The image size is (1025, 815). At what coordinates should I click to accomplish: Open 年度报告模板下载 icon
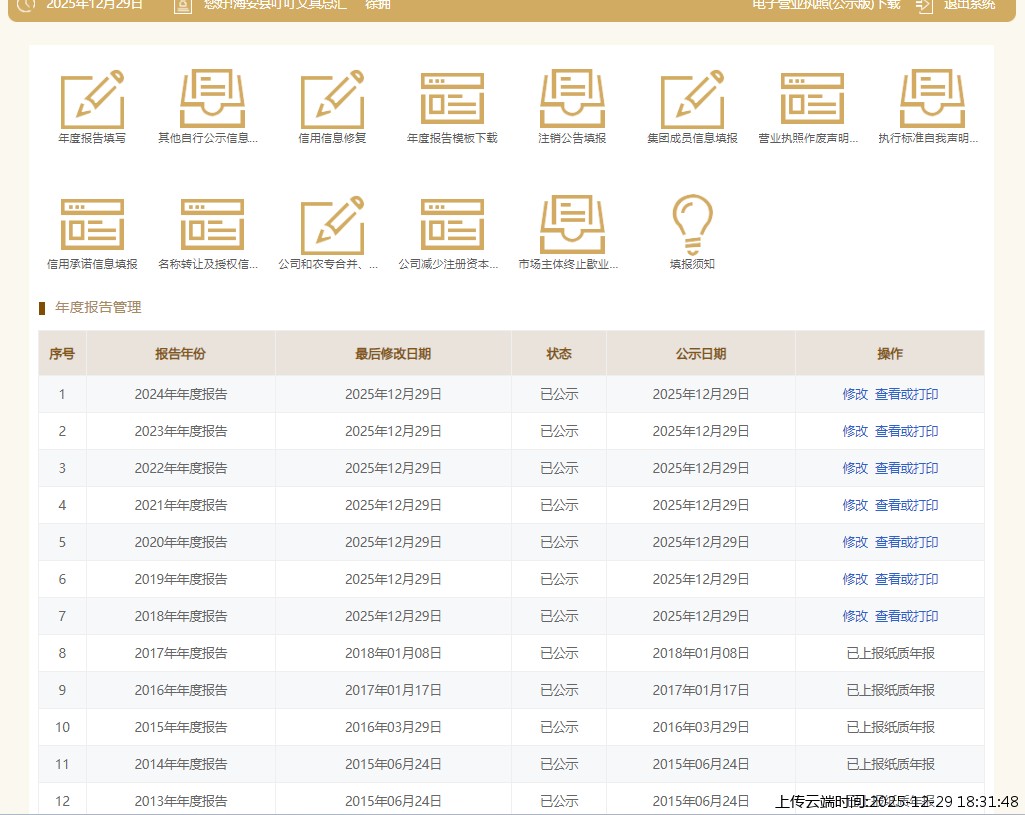click(452, 100)
